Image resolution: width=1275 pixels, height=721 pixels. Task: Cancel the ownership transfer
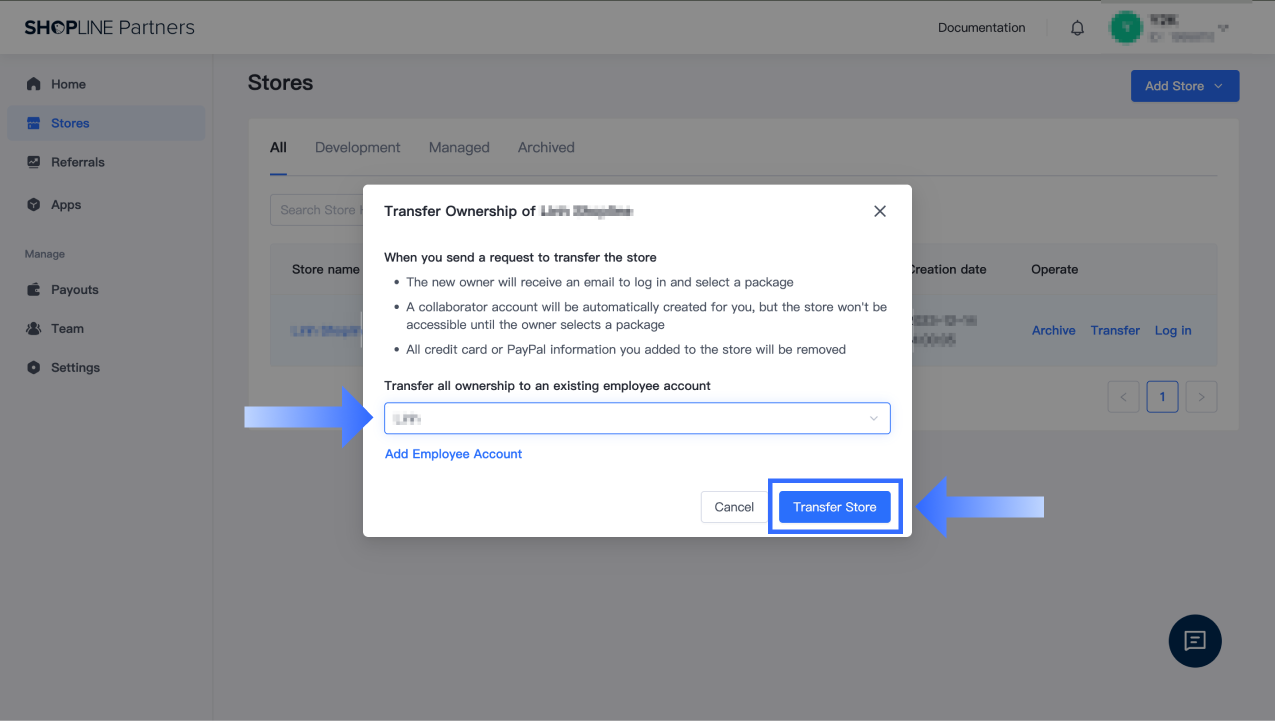tap(734, 507)
